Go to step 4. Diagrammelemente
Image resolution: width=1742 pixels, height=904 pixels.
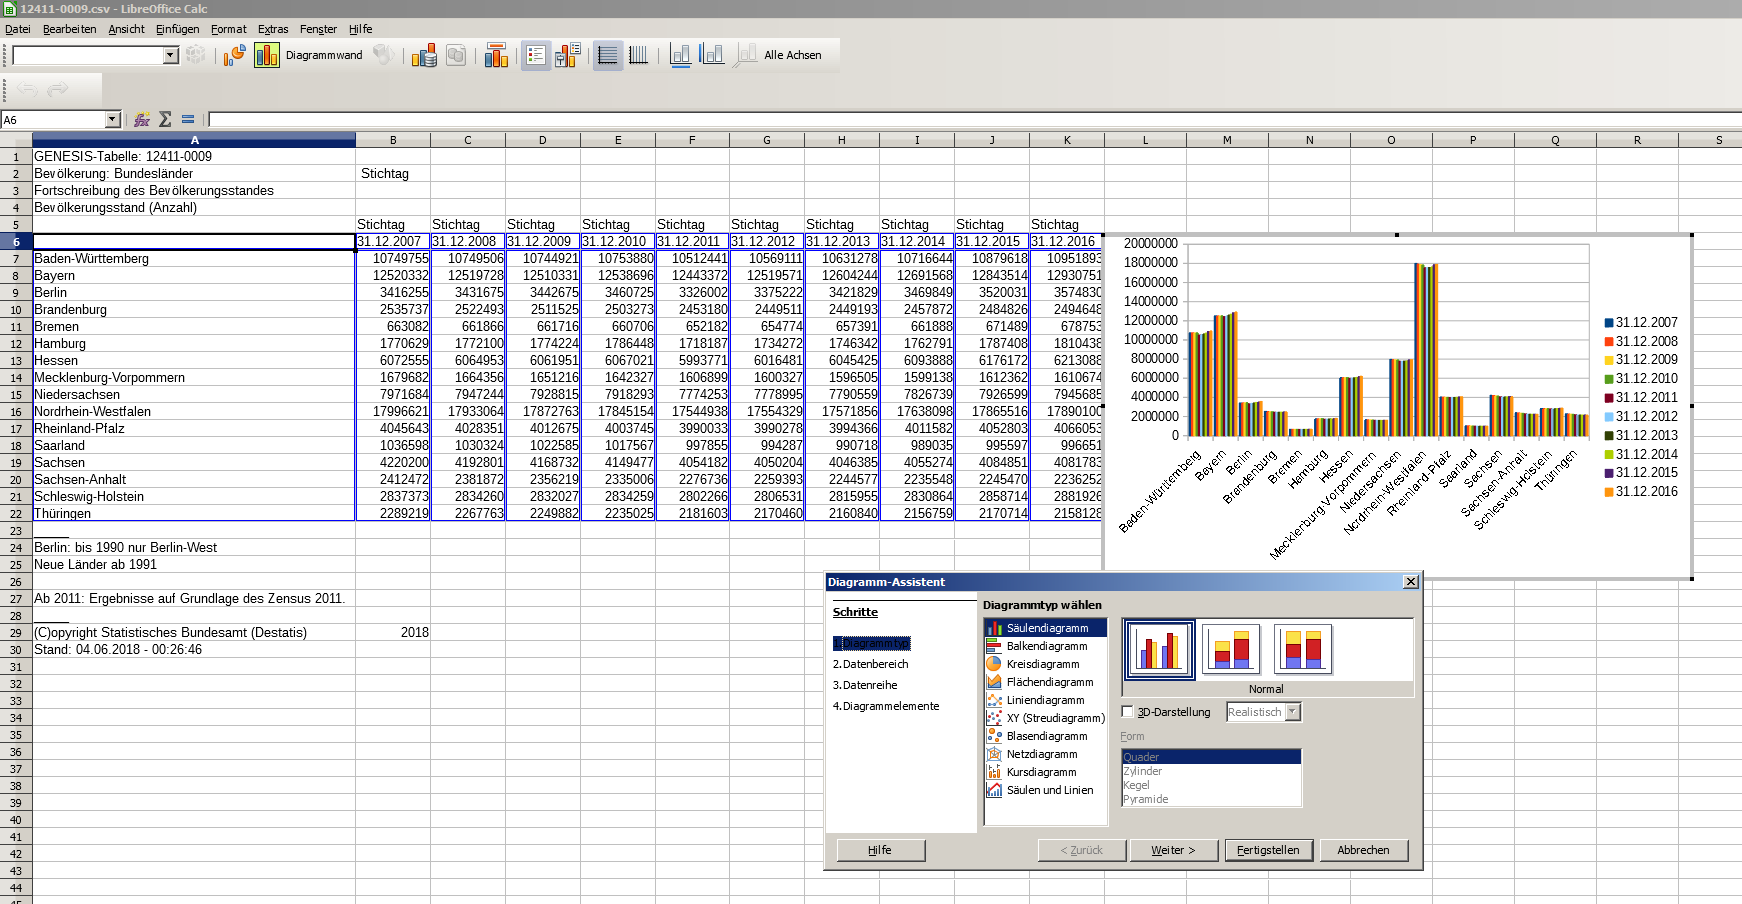click(886, 706)
